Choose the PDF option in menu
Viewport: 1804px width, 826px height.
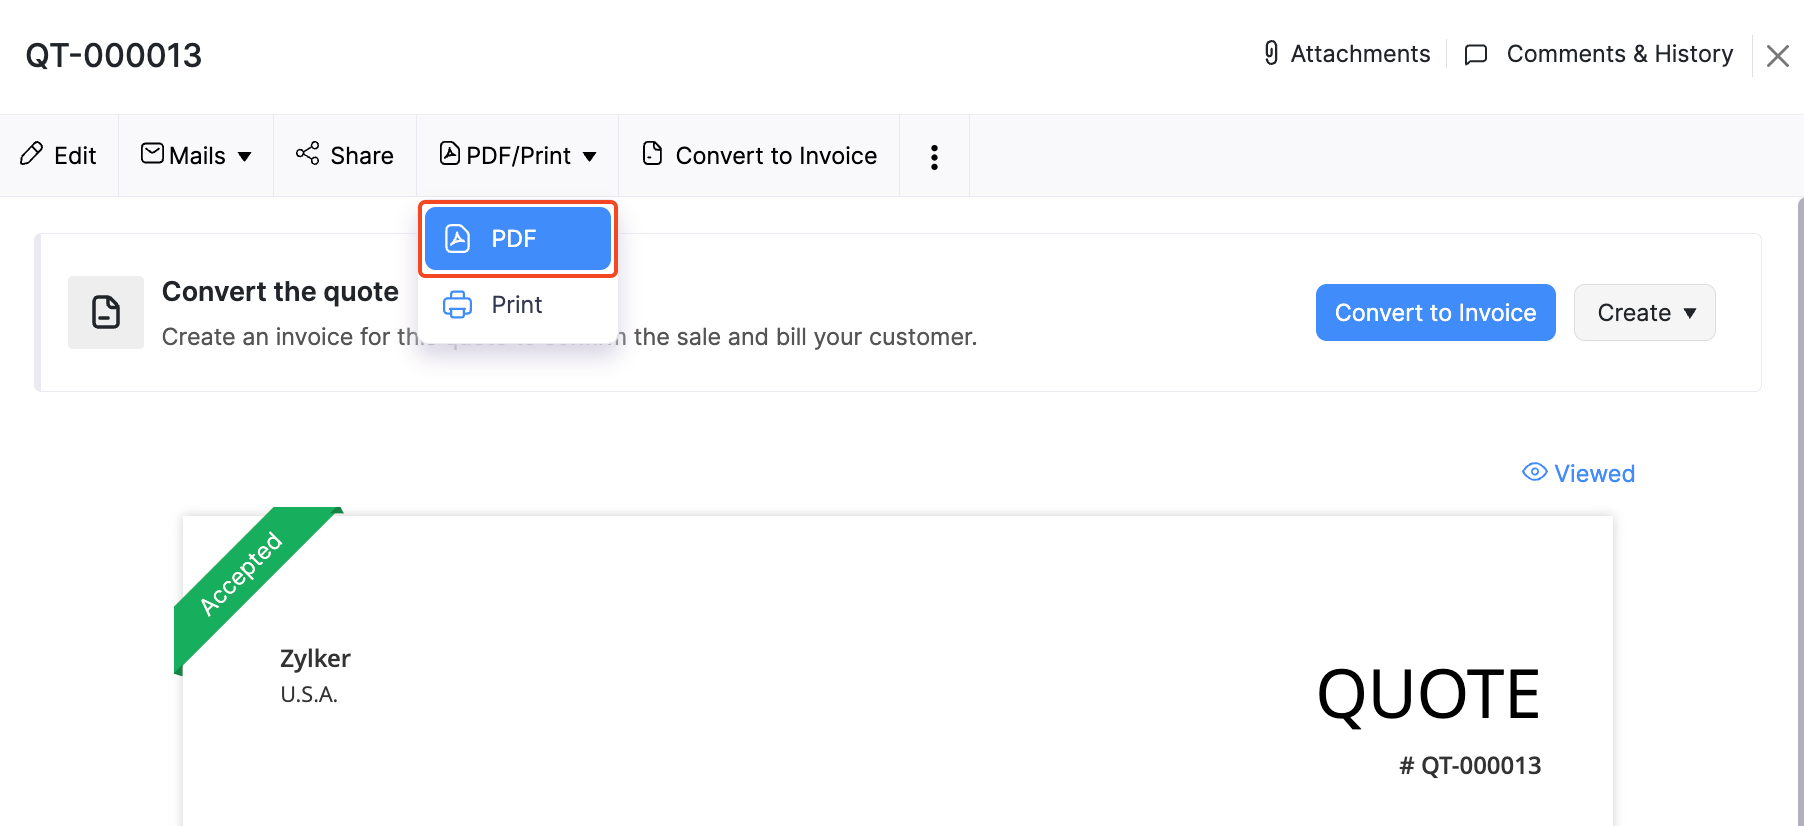tap(518, 239)
